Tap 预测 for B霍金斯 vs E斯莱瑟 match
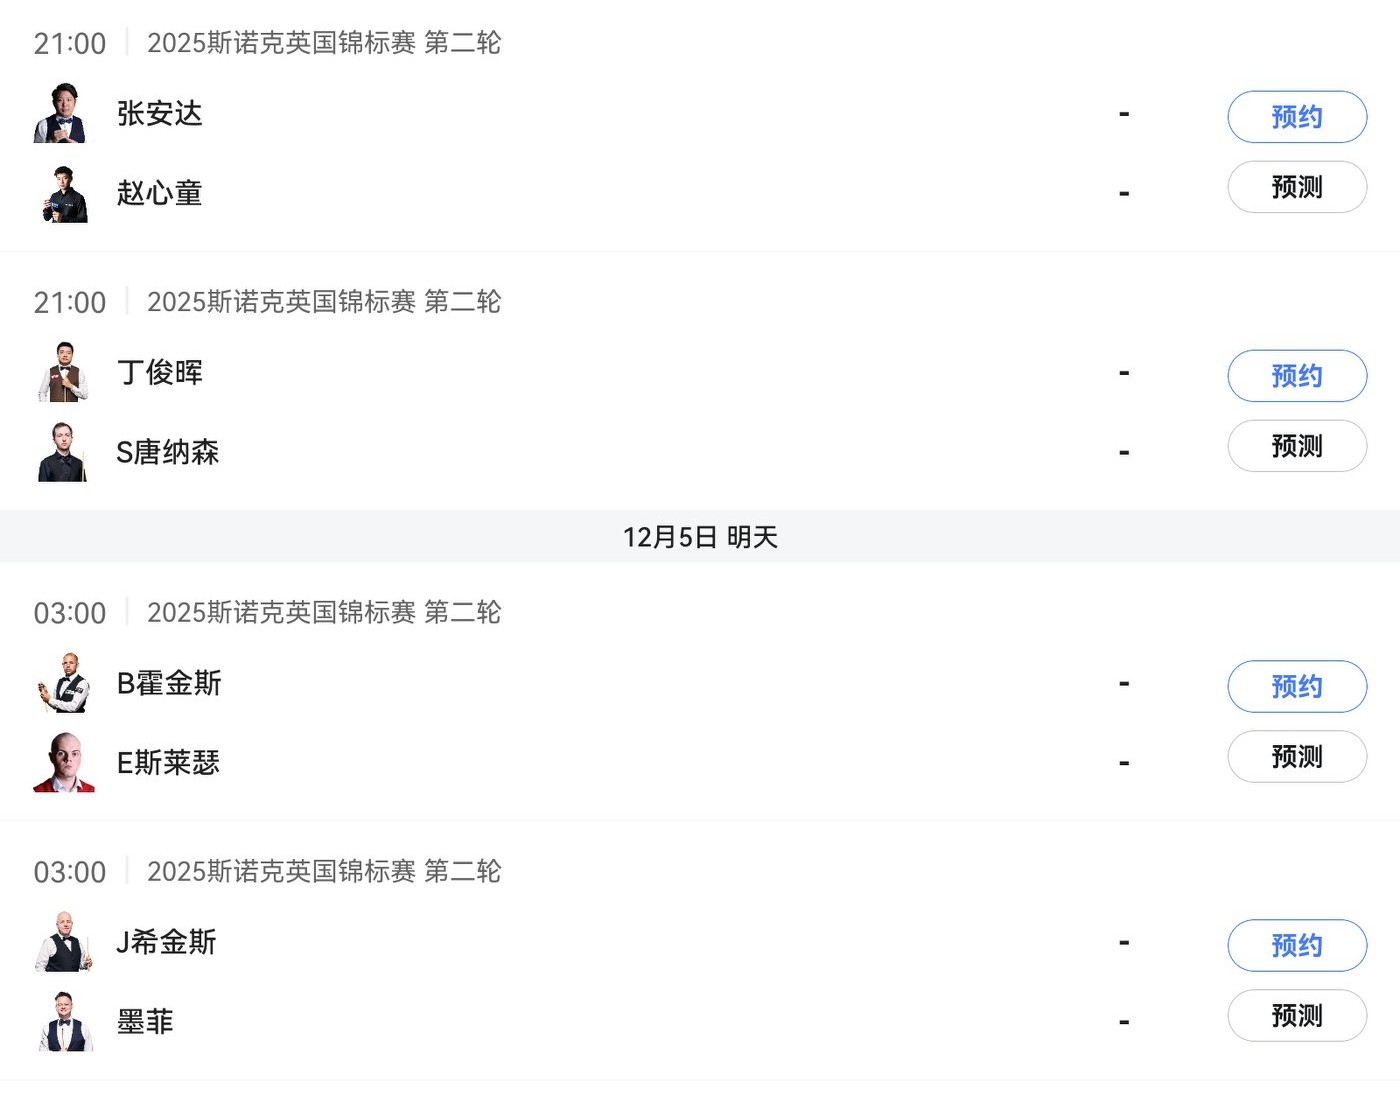 (1296, 757)
